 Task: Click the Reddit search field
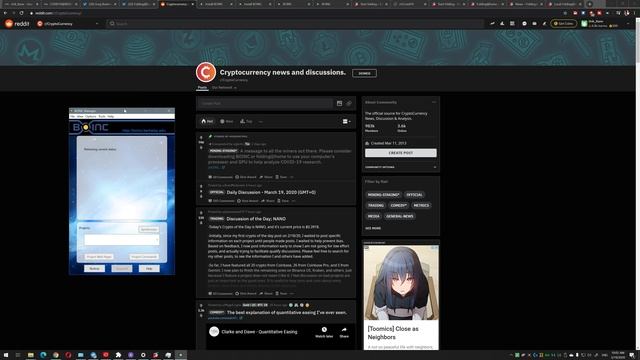[295, 24]
